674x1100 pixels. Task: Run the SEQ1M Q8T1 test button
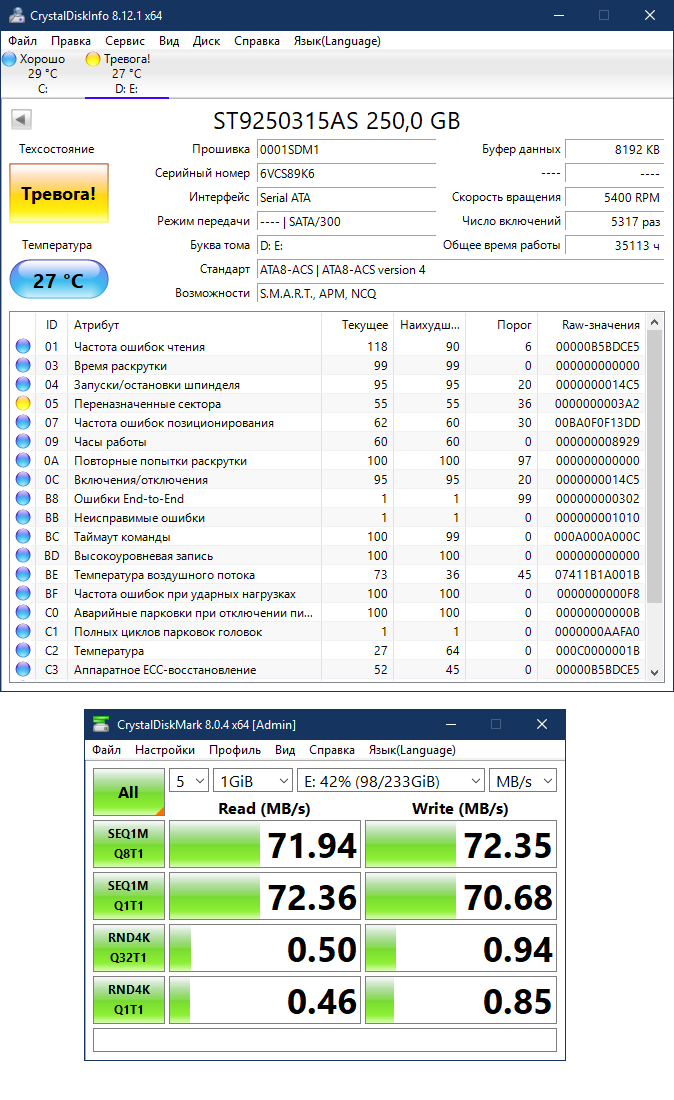click(x=129, y=844)
